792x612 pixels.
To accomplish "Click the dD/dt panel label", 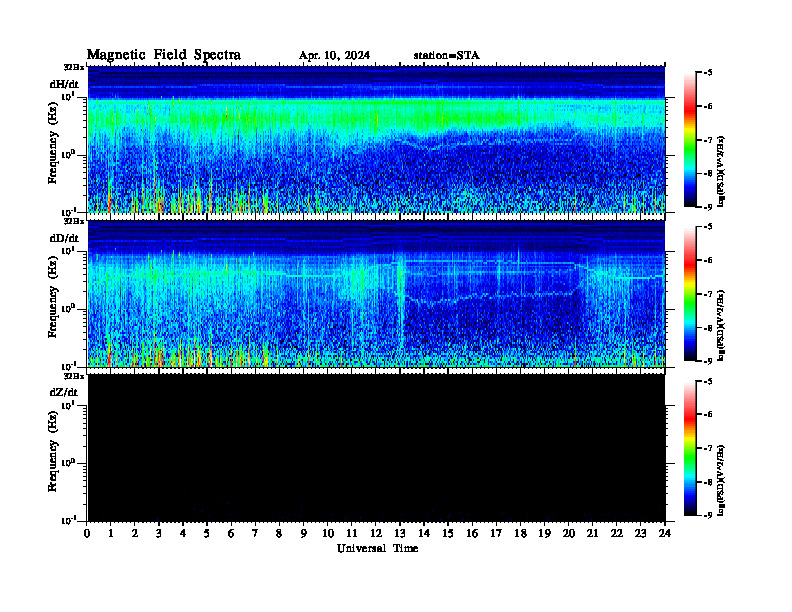I will click(64, 238).
